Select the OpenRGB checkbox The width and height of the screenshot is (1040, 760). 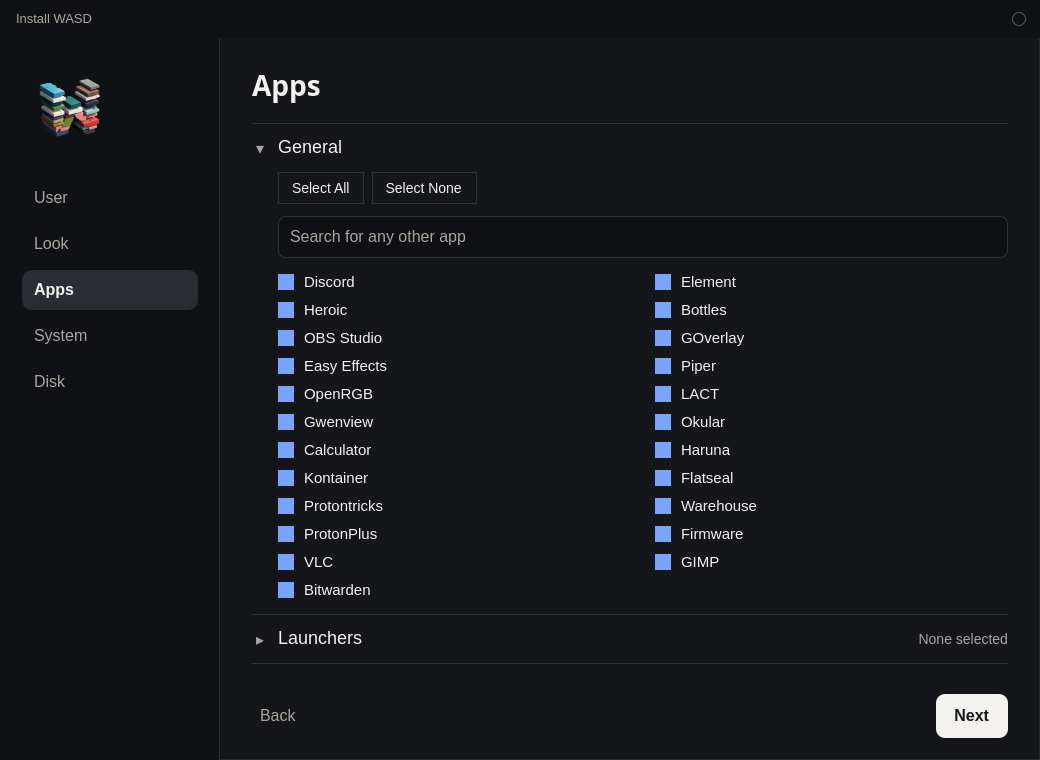pyautogui.click(x=286, y=394)
